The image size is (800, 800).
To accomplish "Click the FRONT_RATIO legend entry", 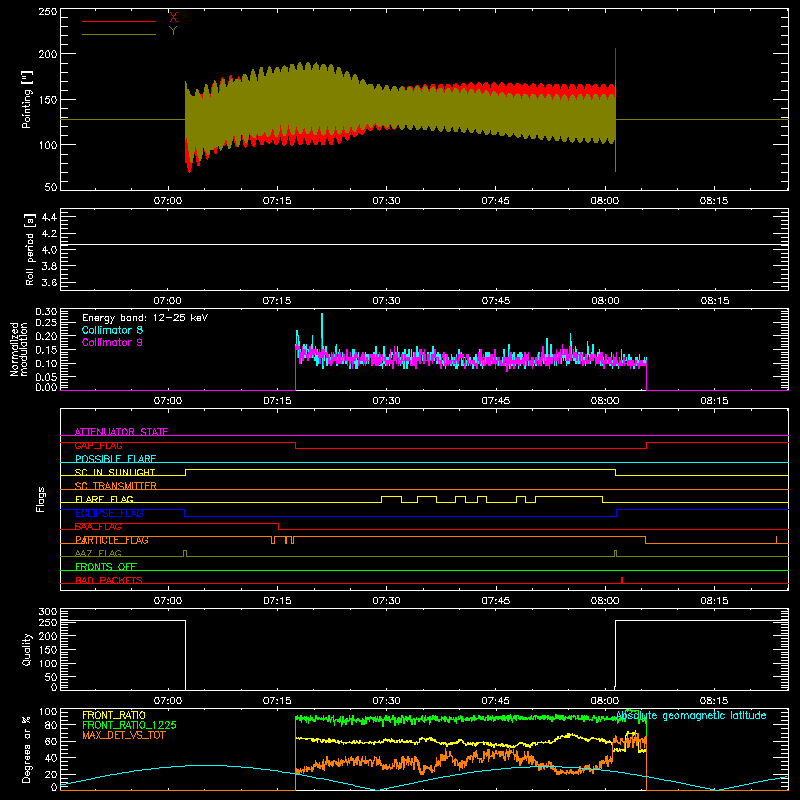I will (114, 715).
